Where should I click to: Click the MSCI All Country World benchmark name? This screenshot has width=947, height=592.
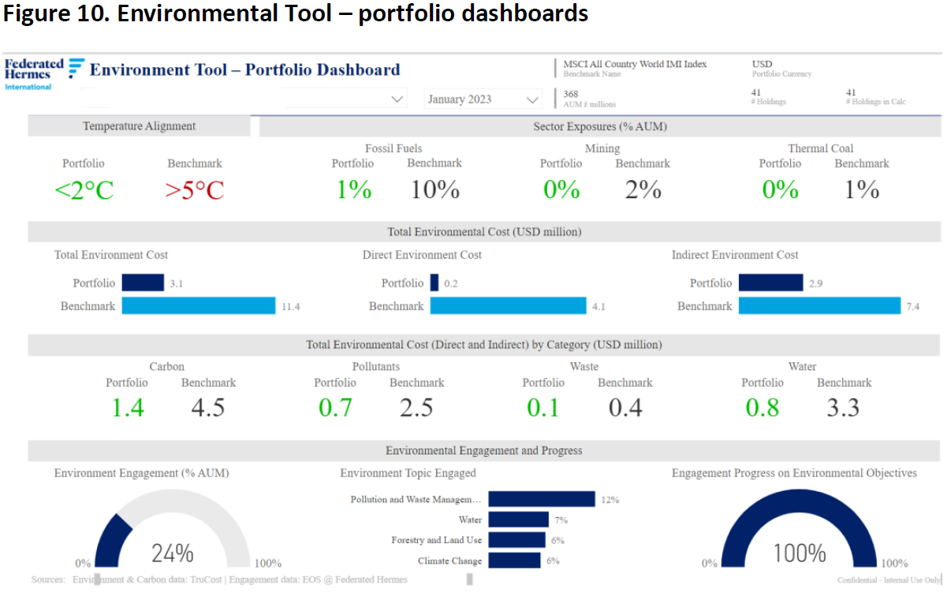click(635, 64)
